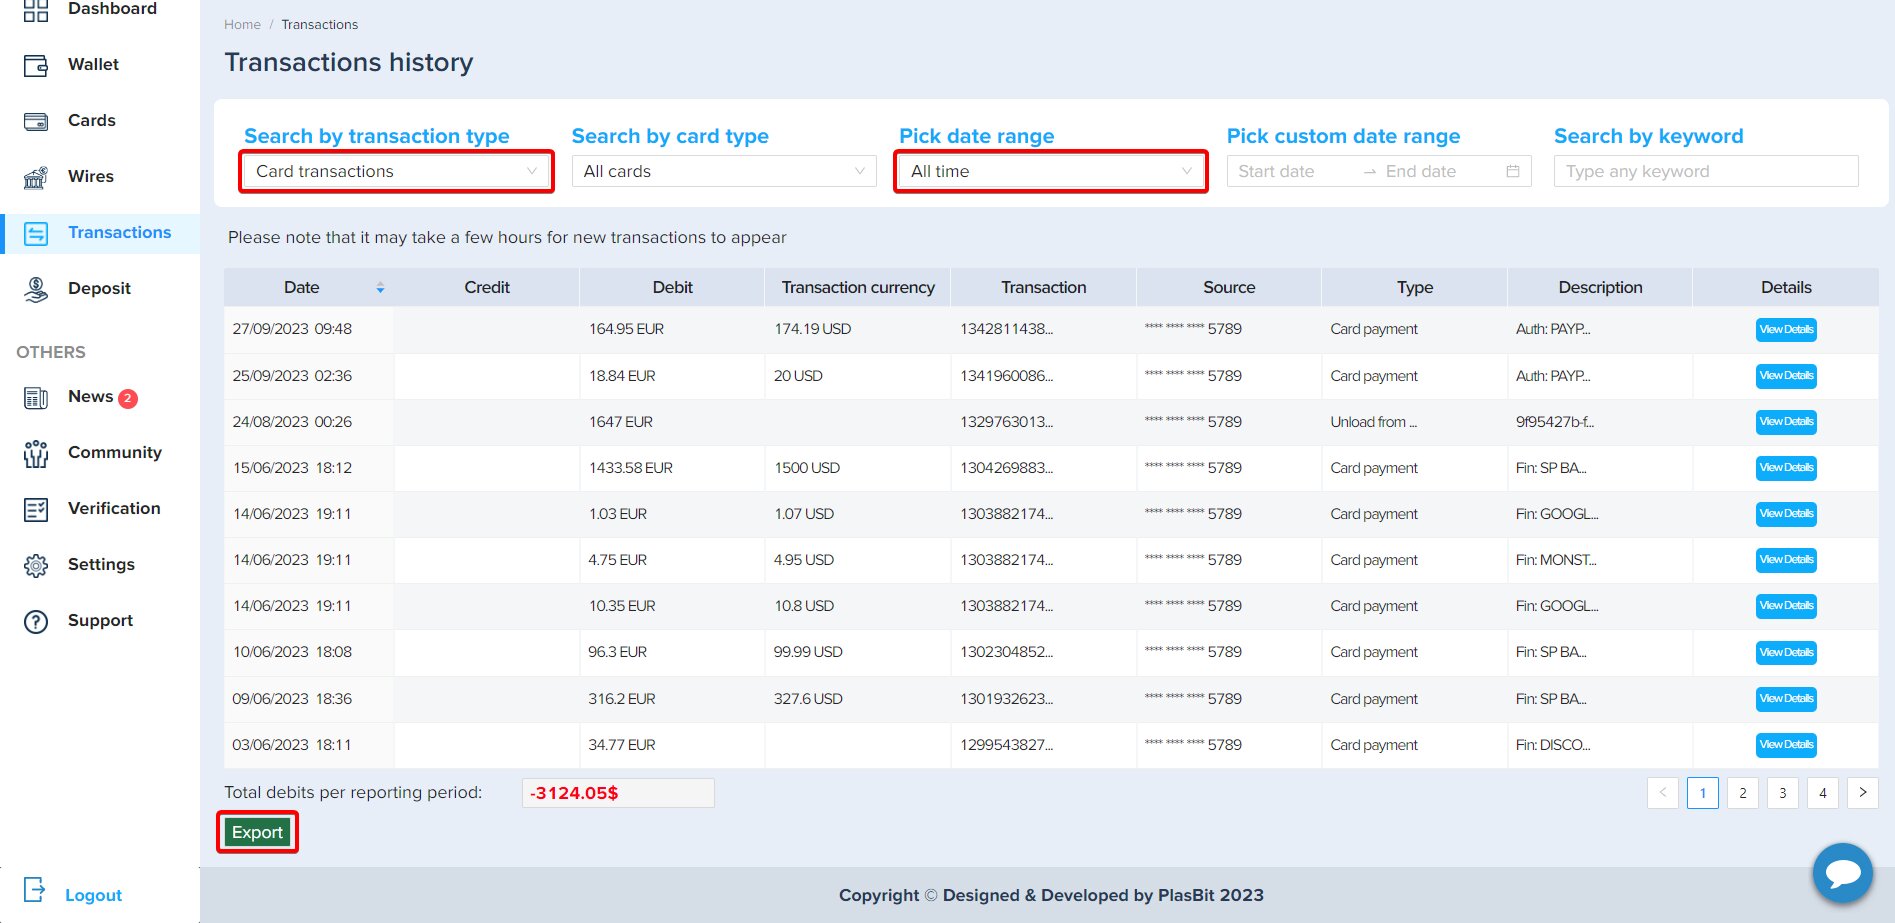Click the green Export button
Screen dimensions: 1895x923
257,832
